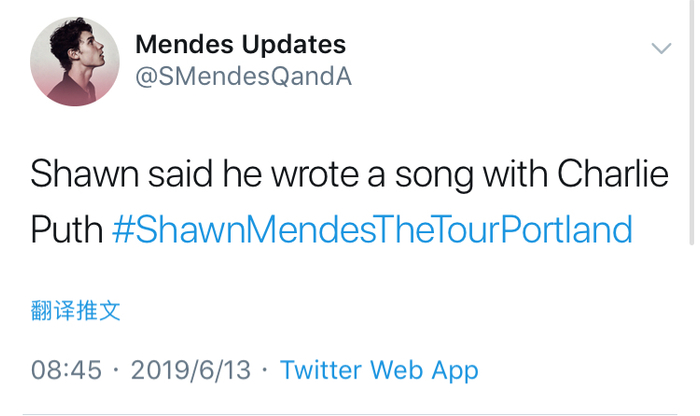The image size is (700, 416).
Task: Click the word "Charlie" in the tweet text
Action: (x=612, y=175)
